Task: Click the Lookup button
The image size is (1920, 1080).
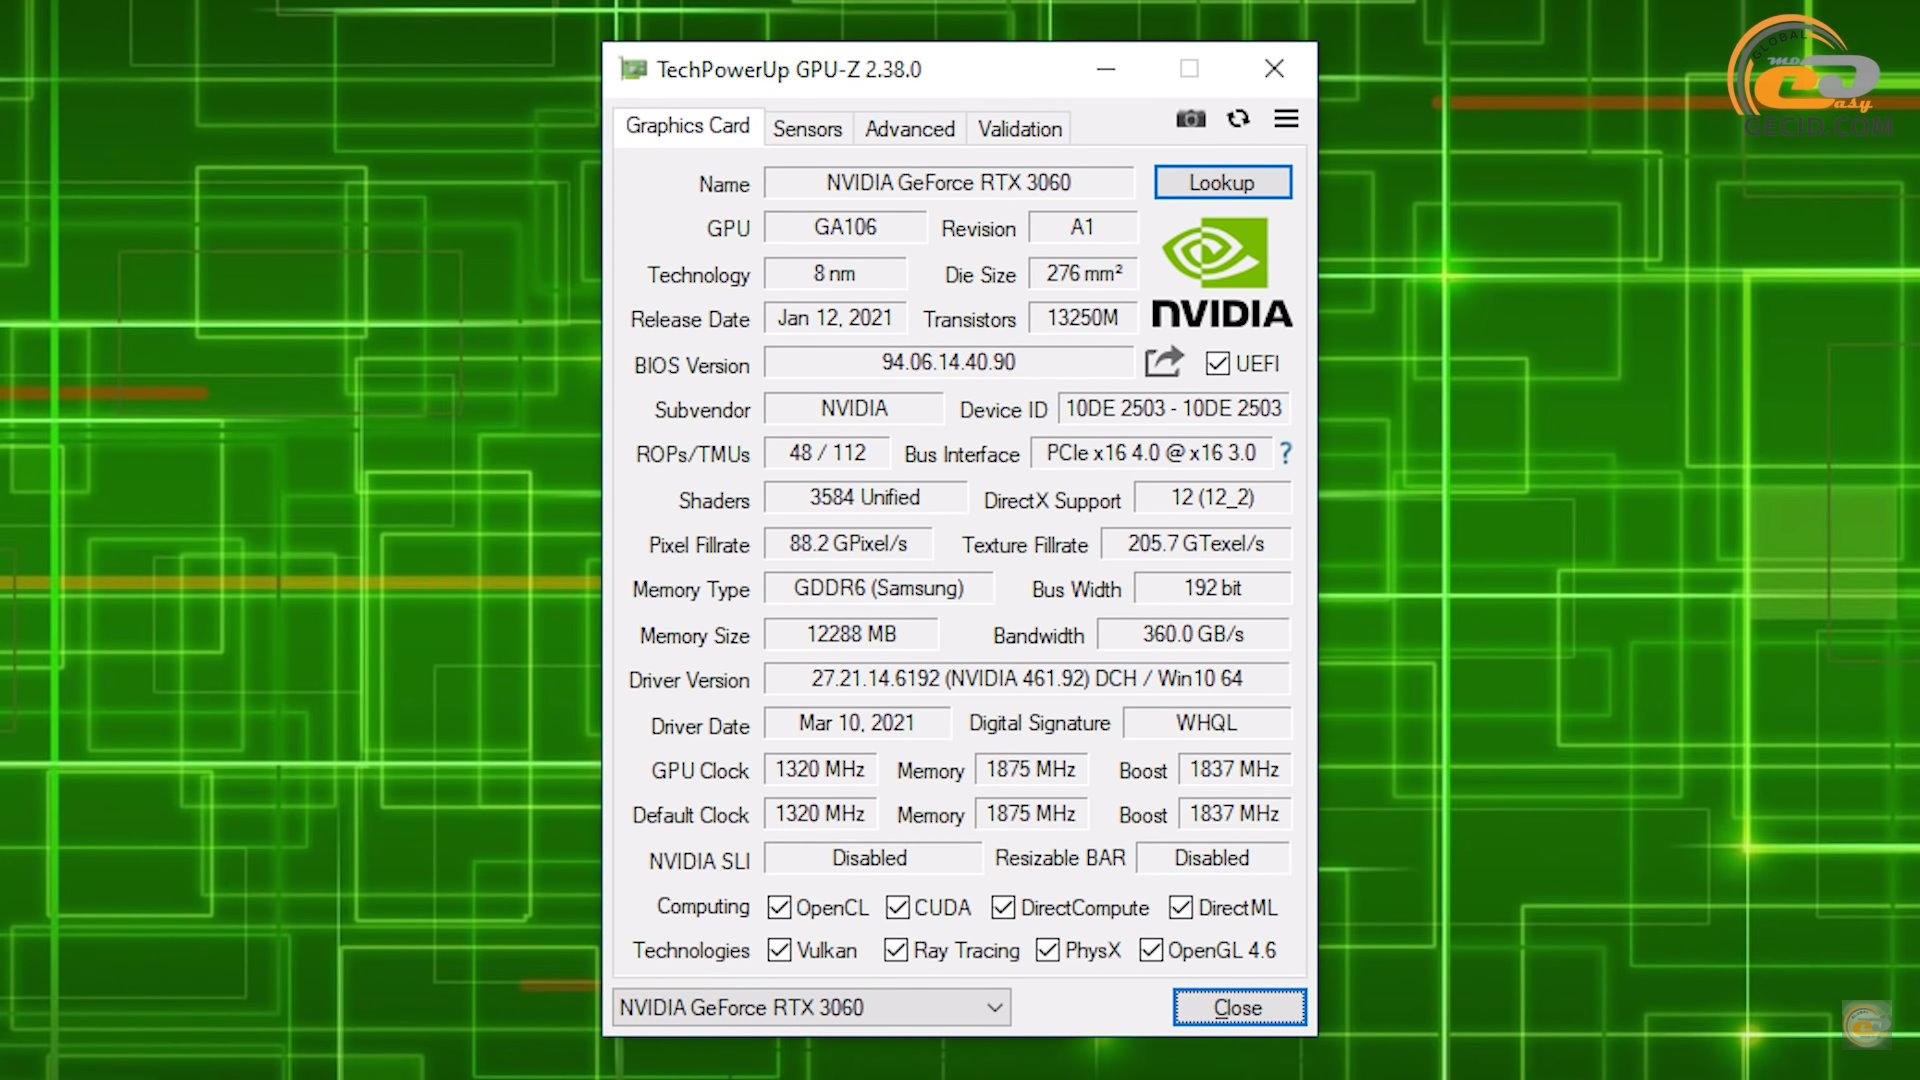Action: point(1222,183)
